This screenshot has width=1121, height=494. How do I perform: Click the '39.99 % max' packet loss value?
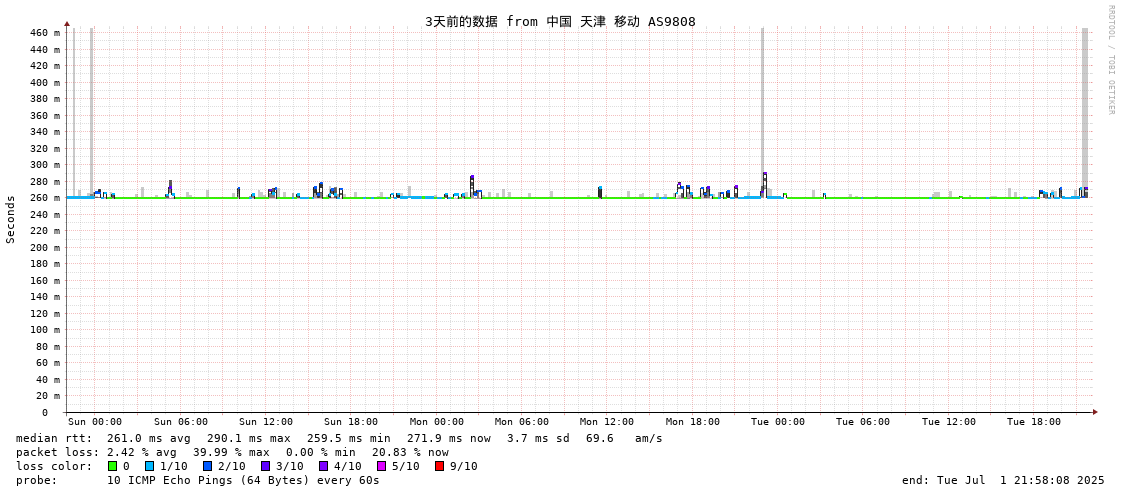click(x=234, y=453)
